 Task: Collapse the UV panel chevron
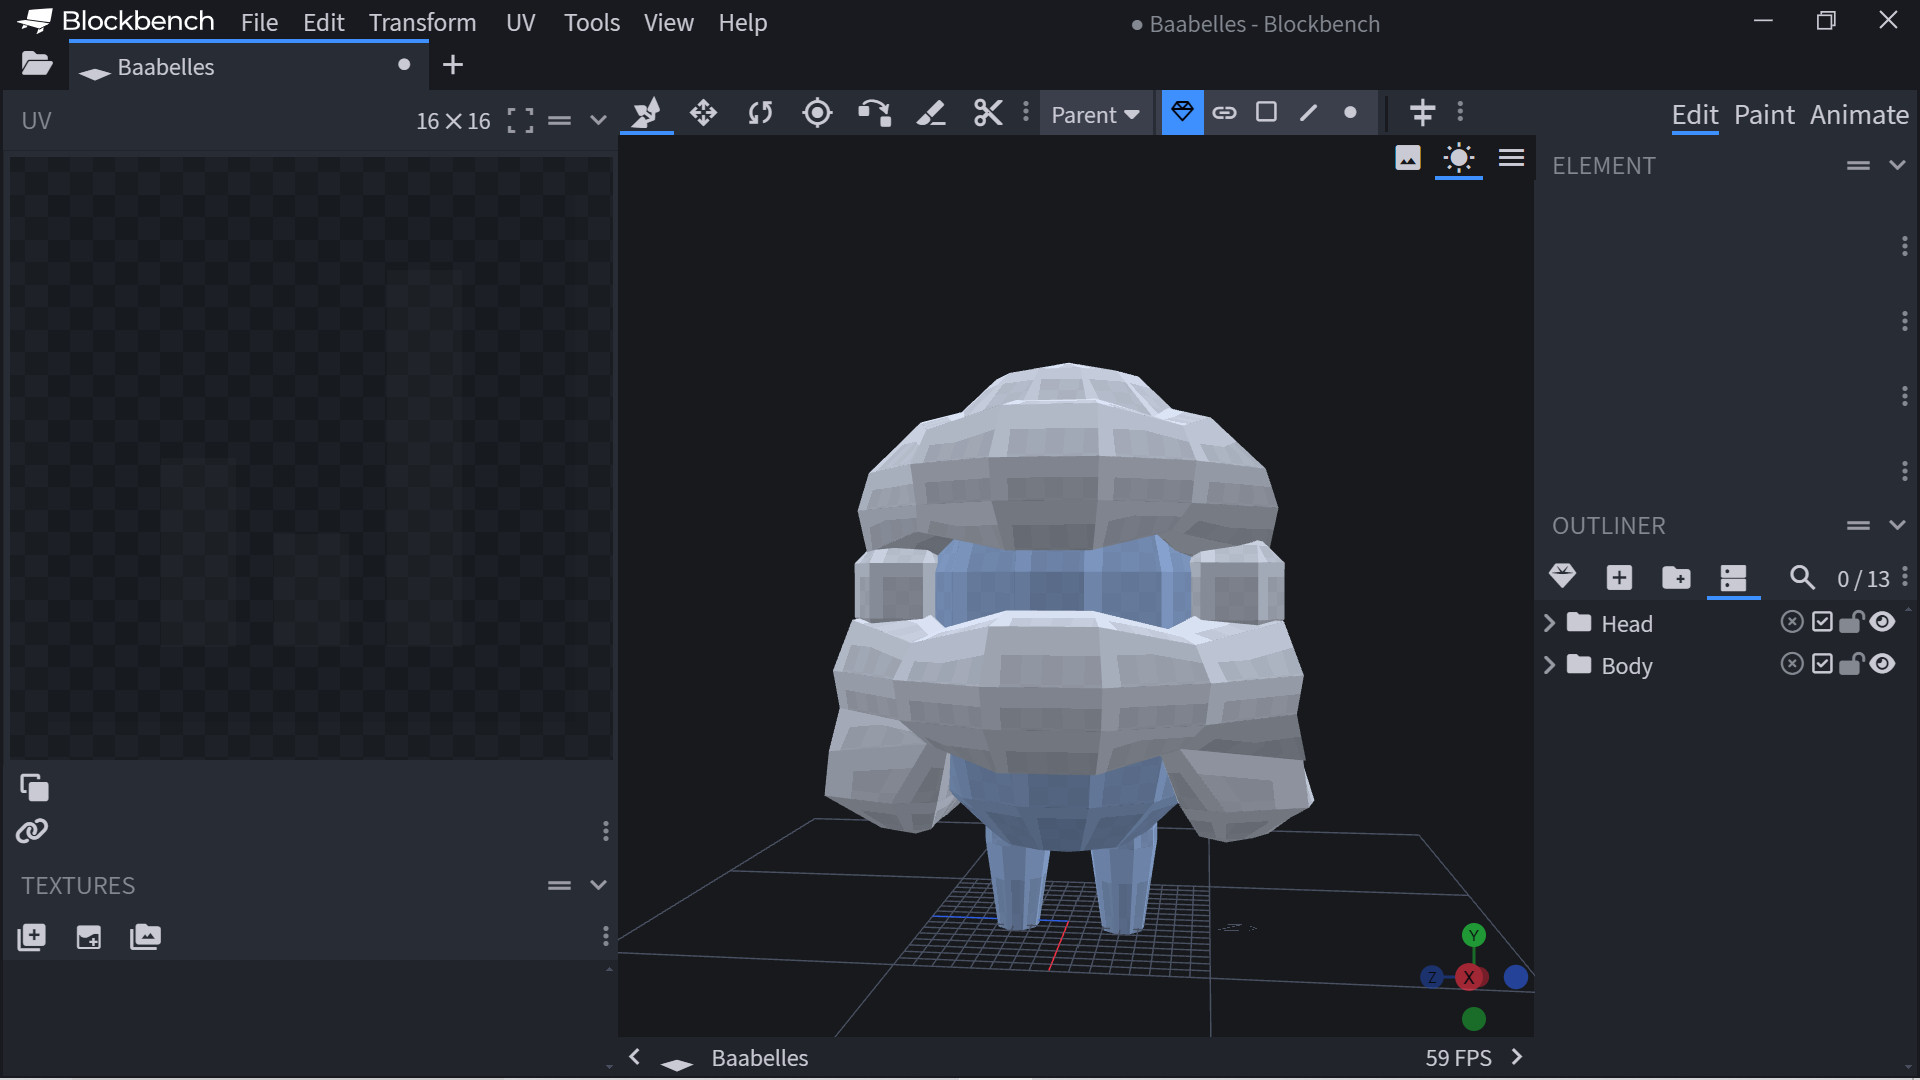598,121
